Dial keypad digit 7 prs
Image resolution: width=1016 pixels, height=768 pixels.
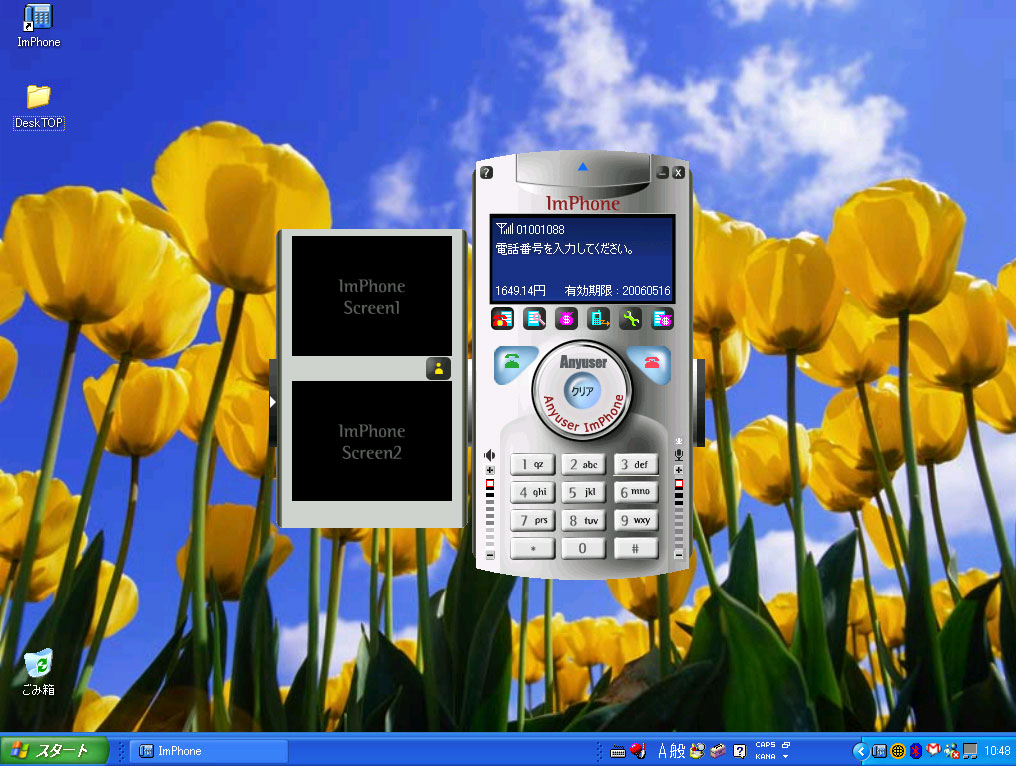point(533,520)
